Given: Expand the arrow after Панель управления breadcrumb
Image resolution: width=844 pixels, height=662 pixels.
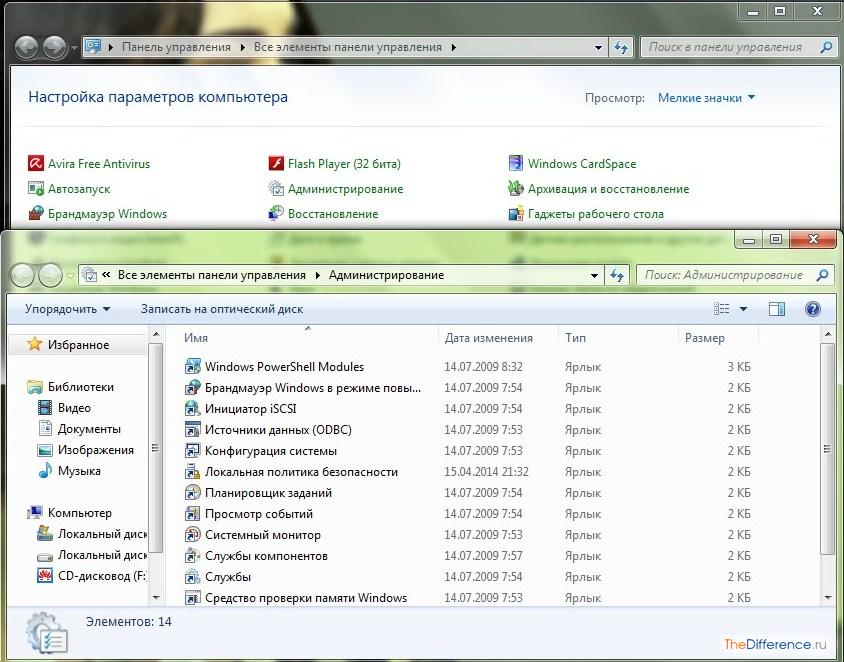Looking at the screenshot, I should coord(242,47).
